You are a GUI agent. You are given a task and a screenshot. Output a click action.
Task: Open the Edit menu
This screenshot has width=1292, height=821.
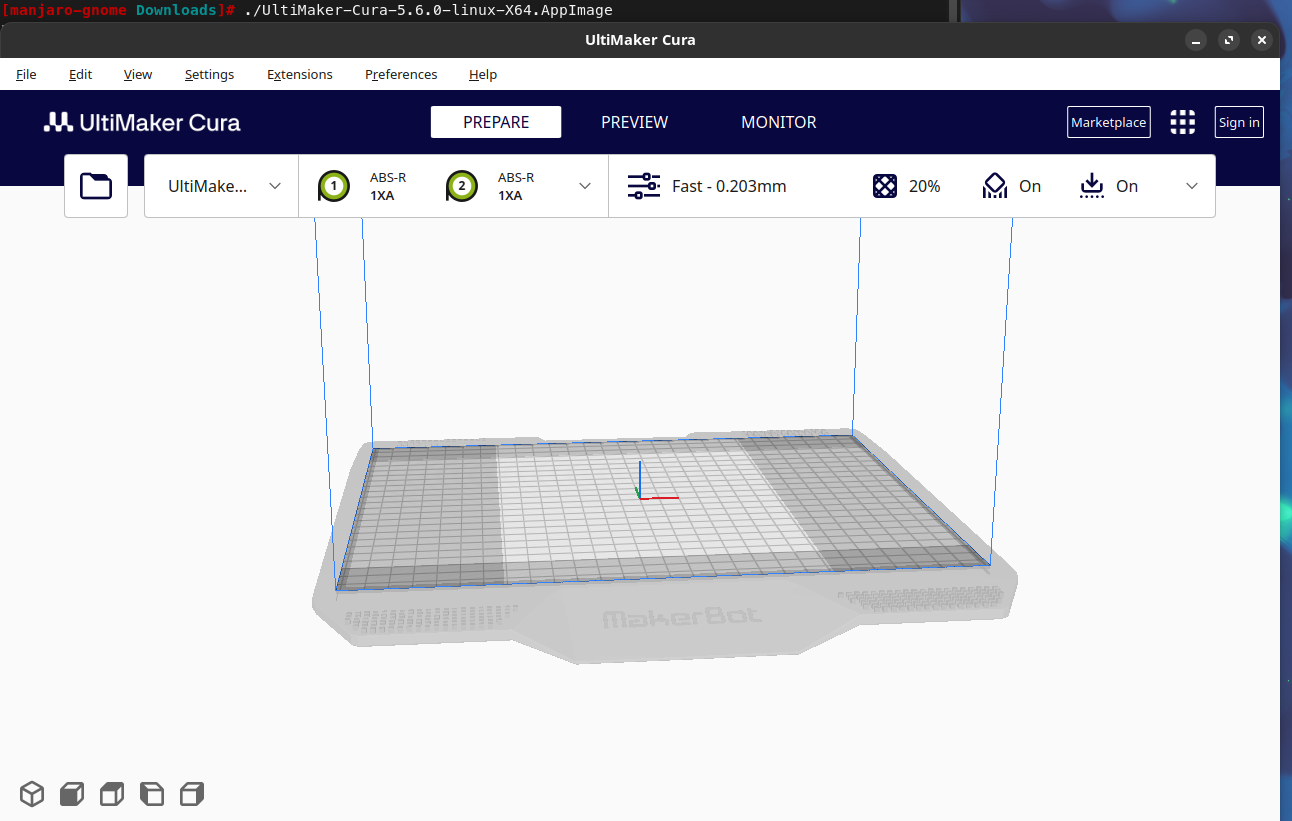click(80, 74)
